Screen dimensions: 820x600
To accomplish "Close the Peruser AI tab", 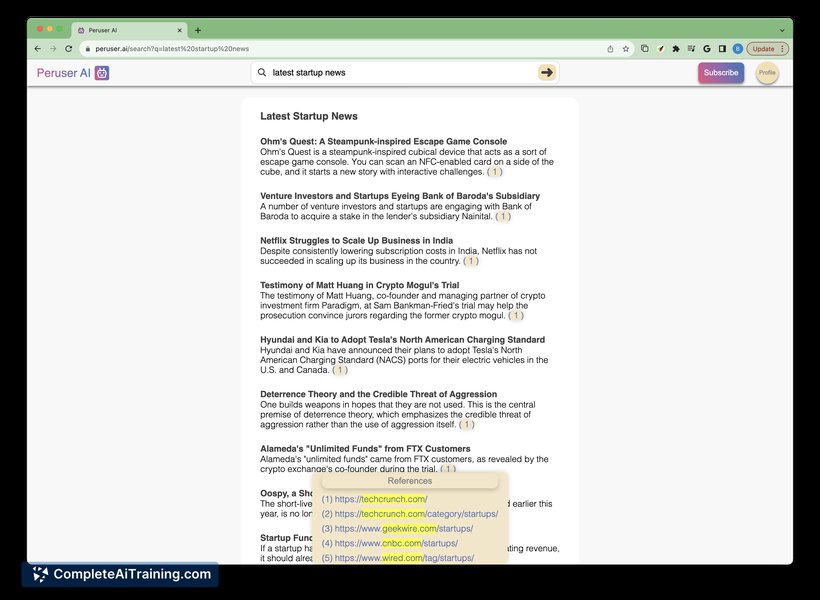I will point(179,30).
